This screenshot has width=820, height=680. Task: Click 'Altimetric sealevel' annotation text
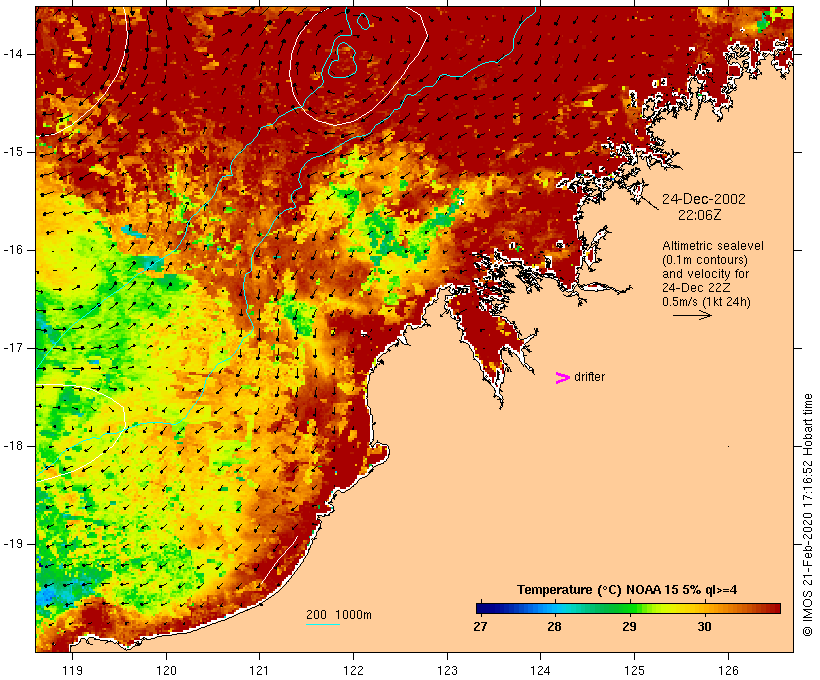pyautogui.click(x=713, y=246)
